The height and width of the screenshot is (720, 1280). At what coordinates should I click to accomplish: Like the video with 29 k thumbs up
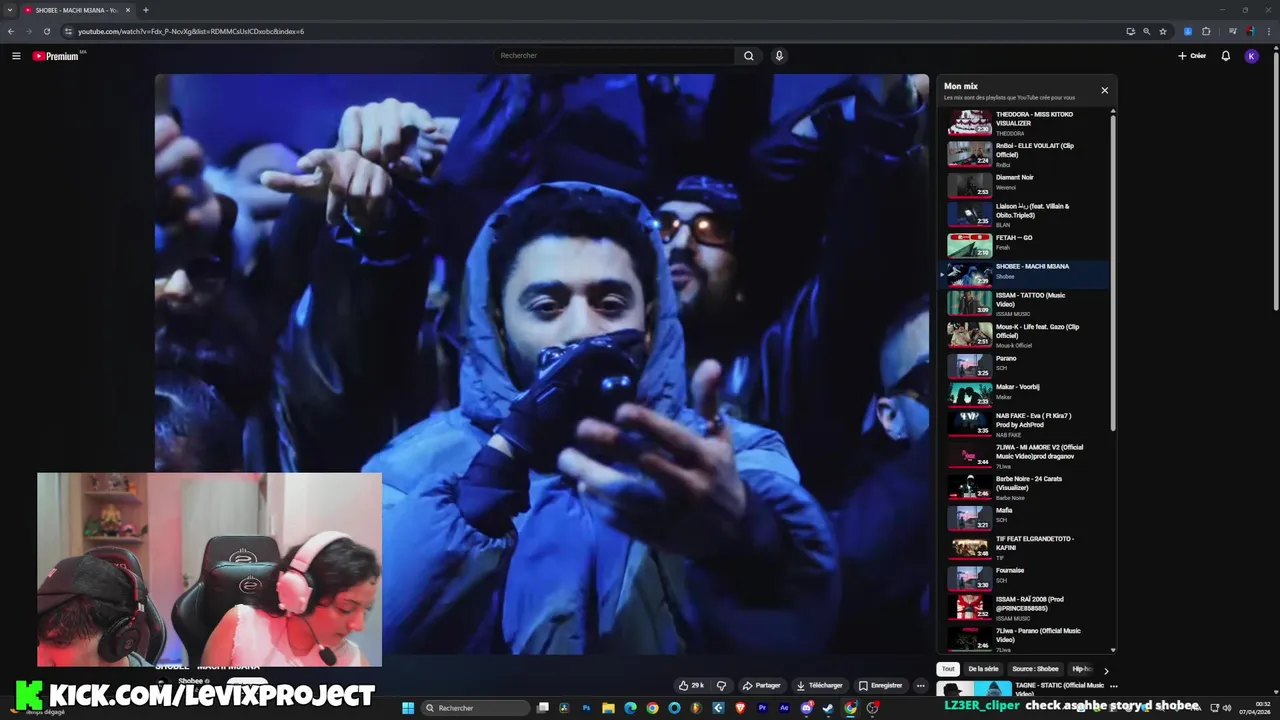click(691, 685)
